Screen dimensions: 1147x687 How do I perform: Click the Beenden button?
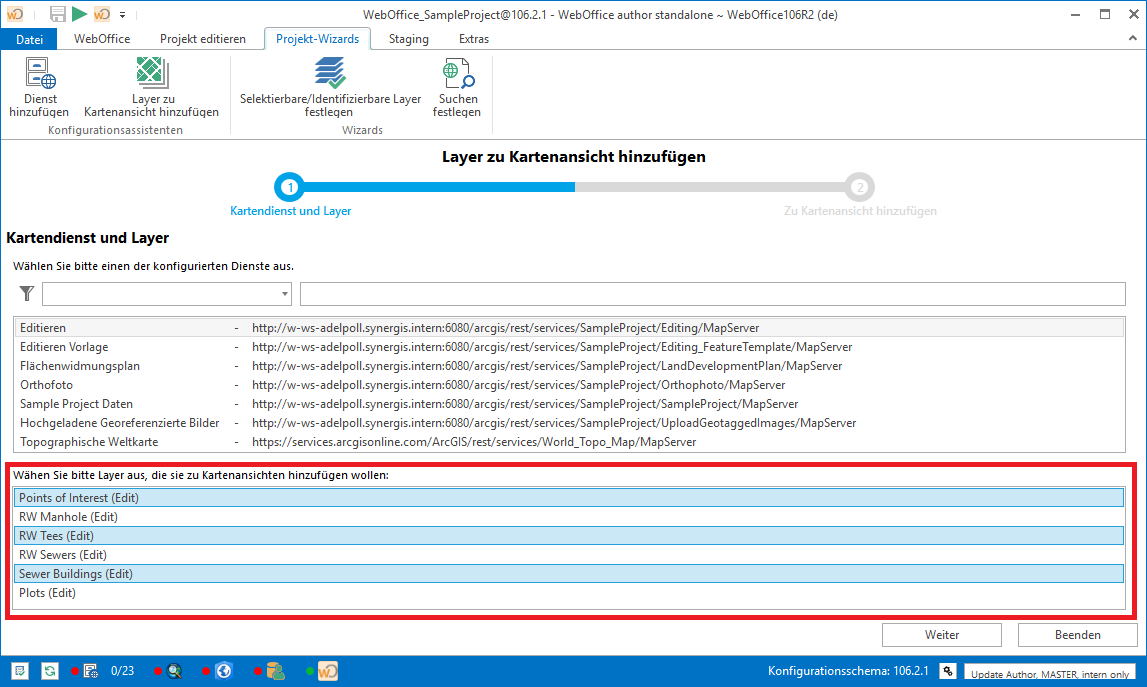(1077, 635)
